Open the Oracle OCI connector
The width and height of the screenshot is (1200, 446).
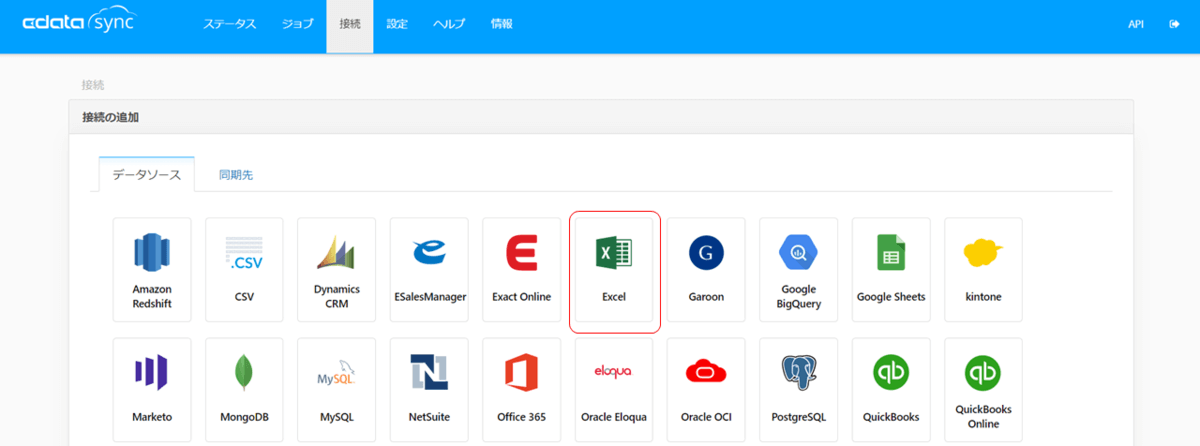pyautogui.click(x=706, y=390)
